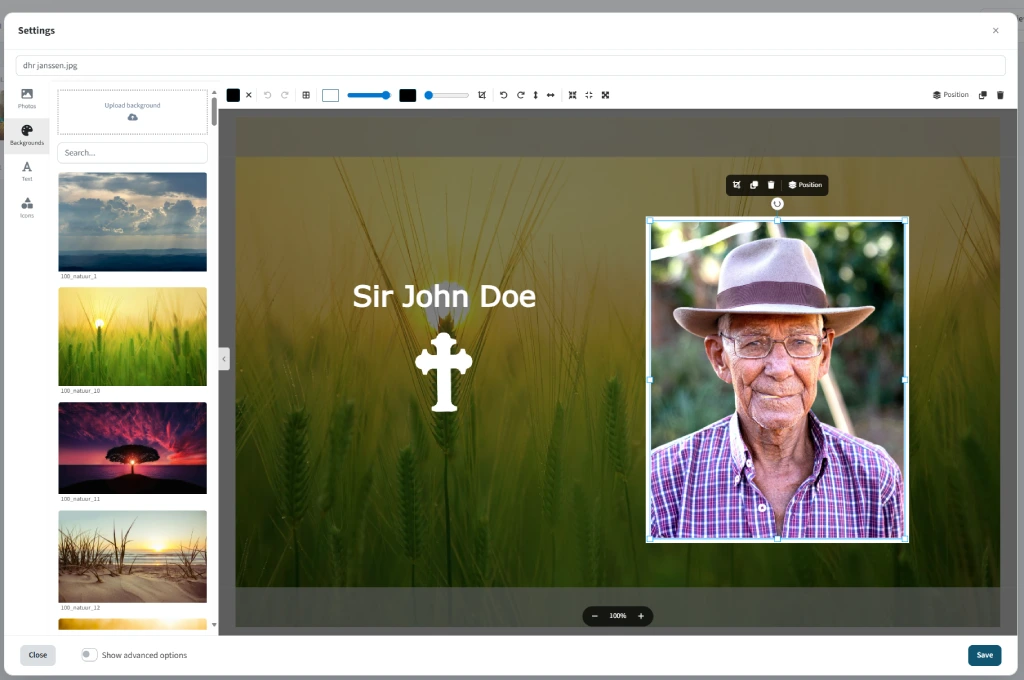Viewport: 1024px width, 680px height.
Task: Click the crop icon in the floating toolbar
Action: pyautogui.click(x=737, y=185)
